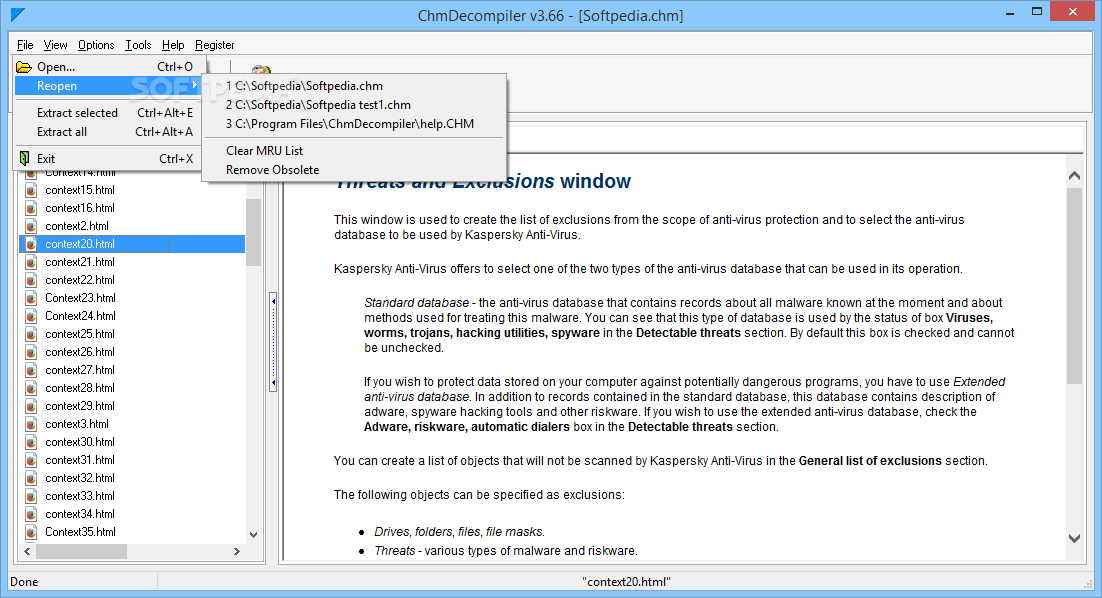Select context31.html in the file list
This screenshot has width=1102, height=598.
pyautogui.click(x=79, y=460)
